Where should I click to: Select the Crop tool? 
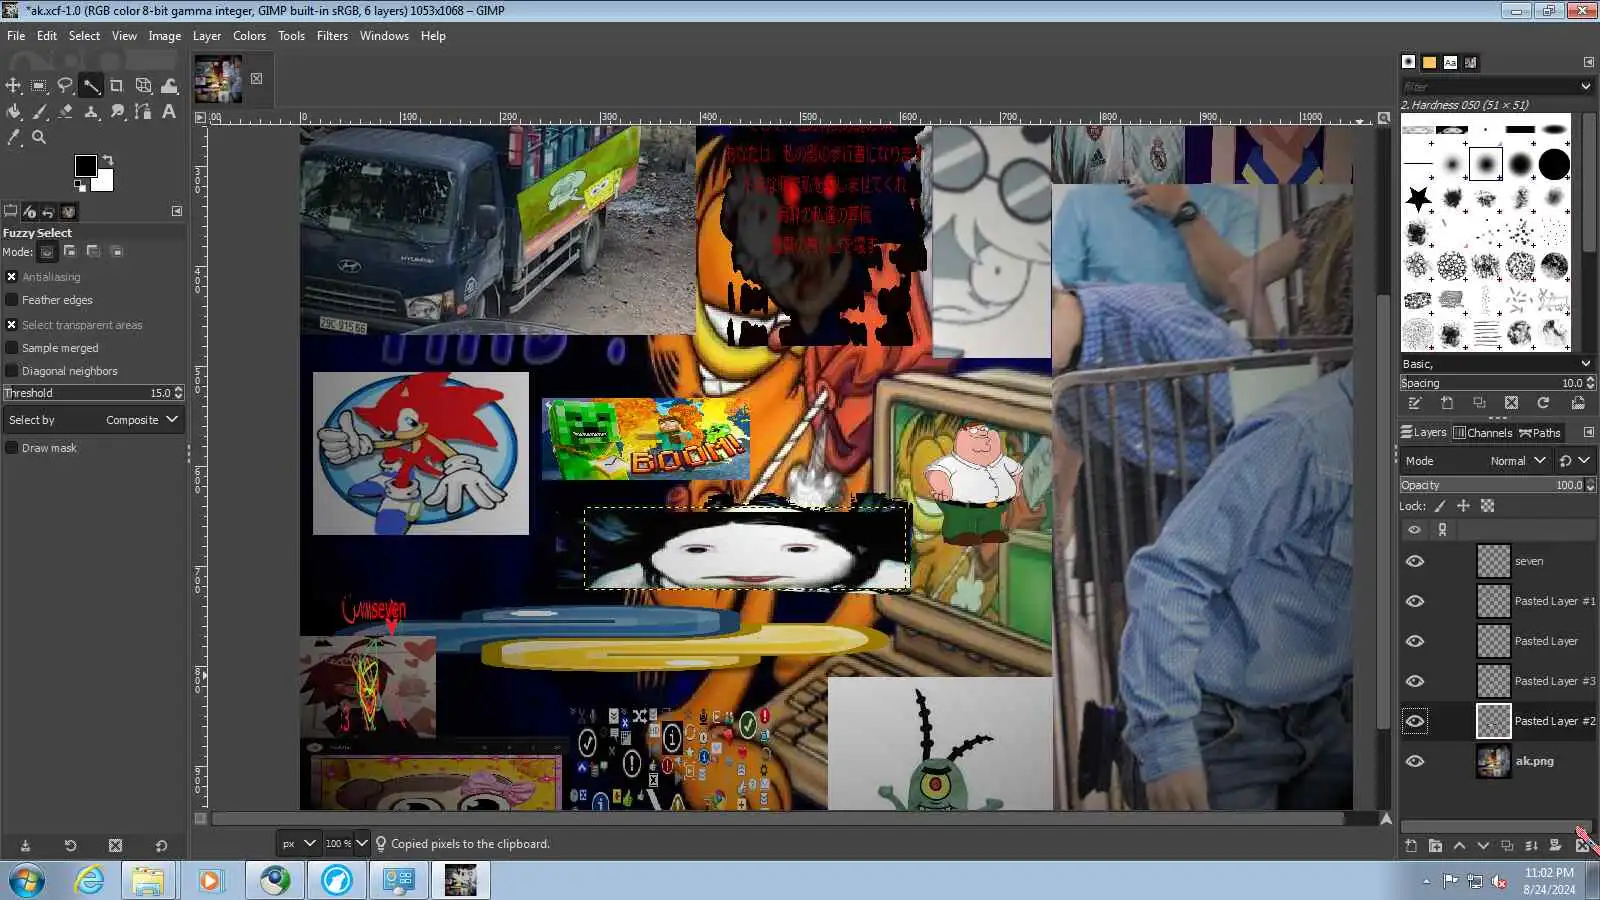pyautogui.click(x=117, y=86)
